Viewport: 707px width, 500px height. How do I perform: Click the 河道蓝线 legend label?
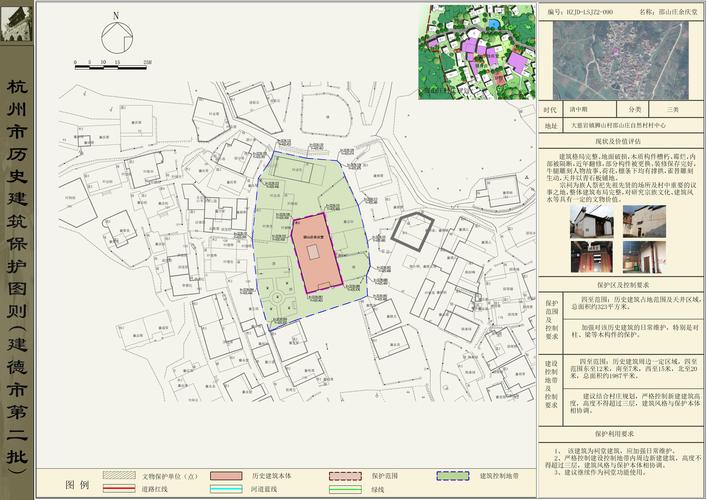(x=264, y=489)
